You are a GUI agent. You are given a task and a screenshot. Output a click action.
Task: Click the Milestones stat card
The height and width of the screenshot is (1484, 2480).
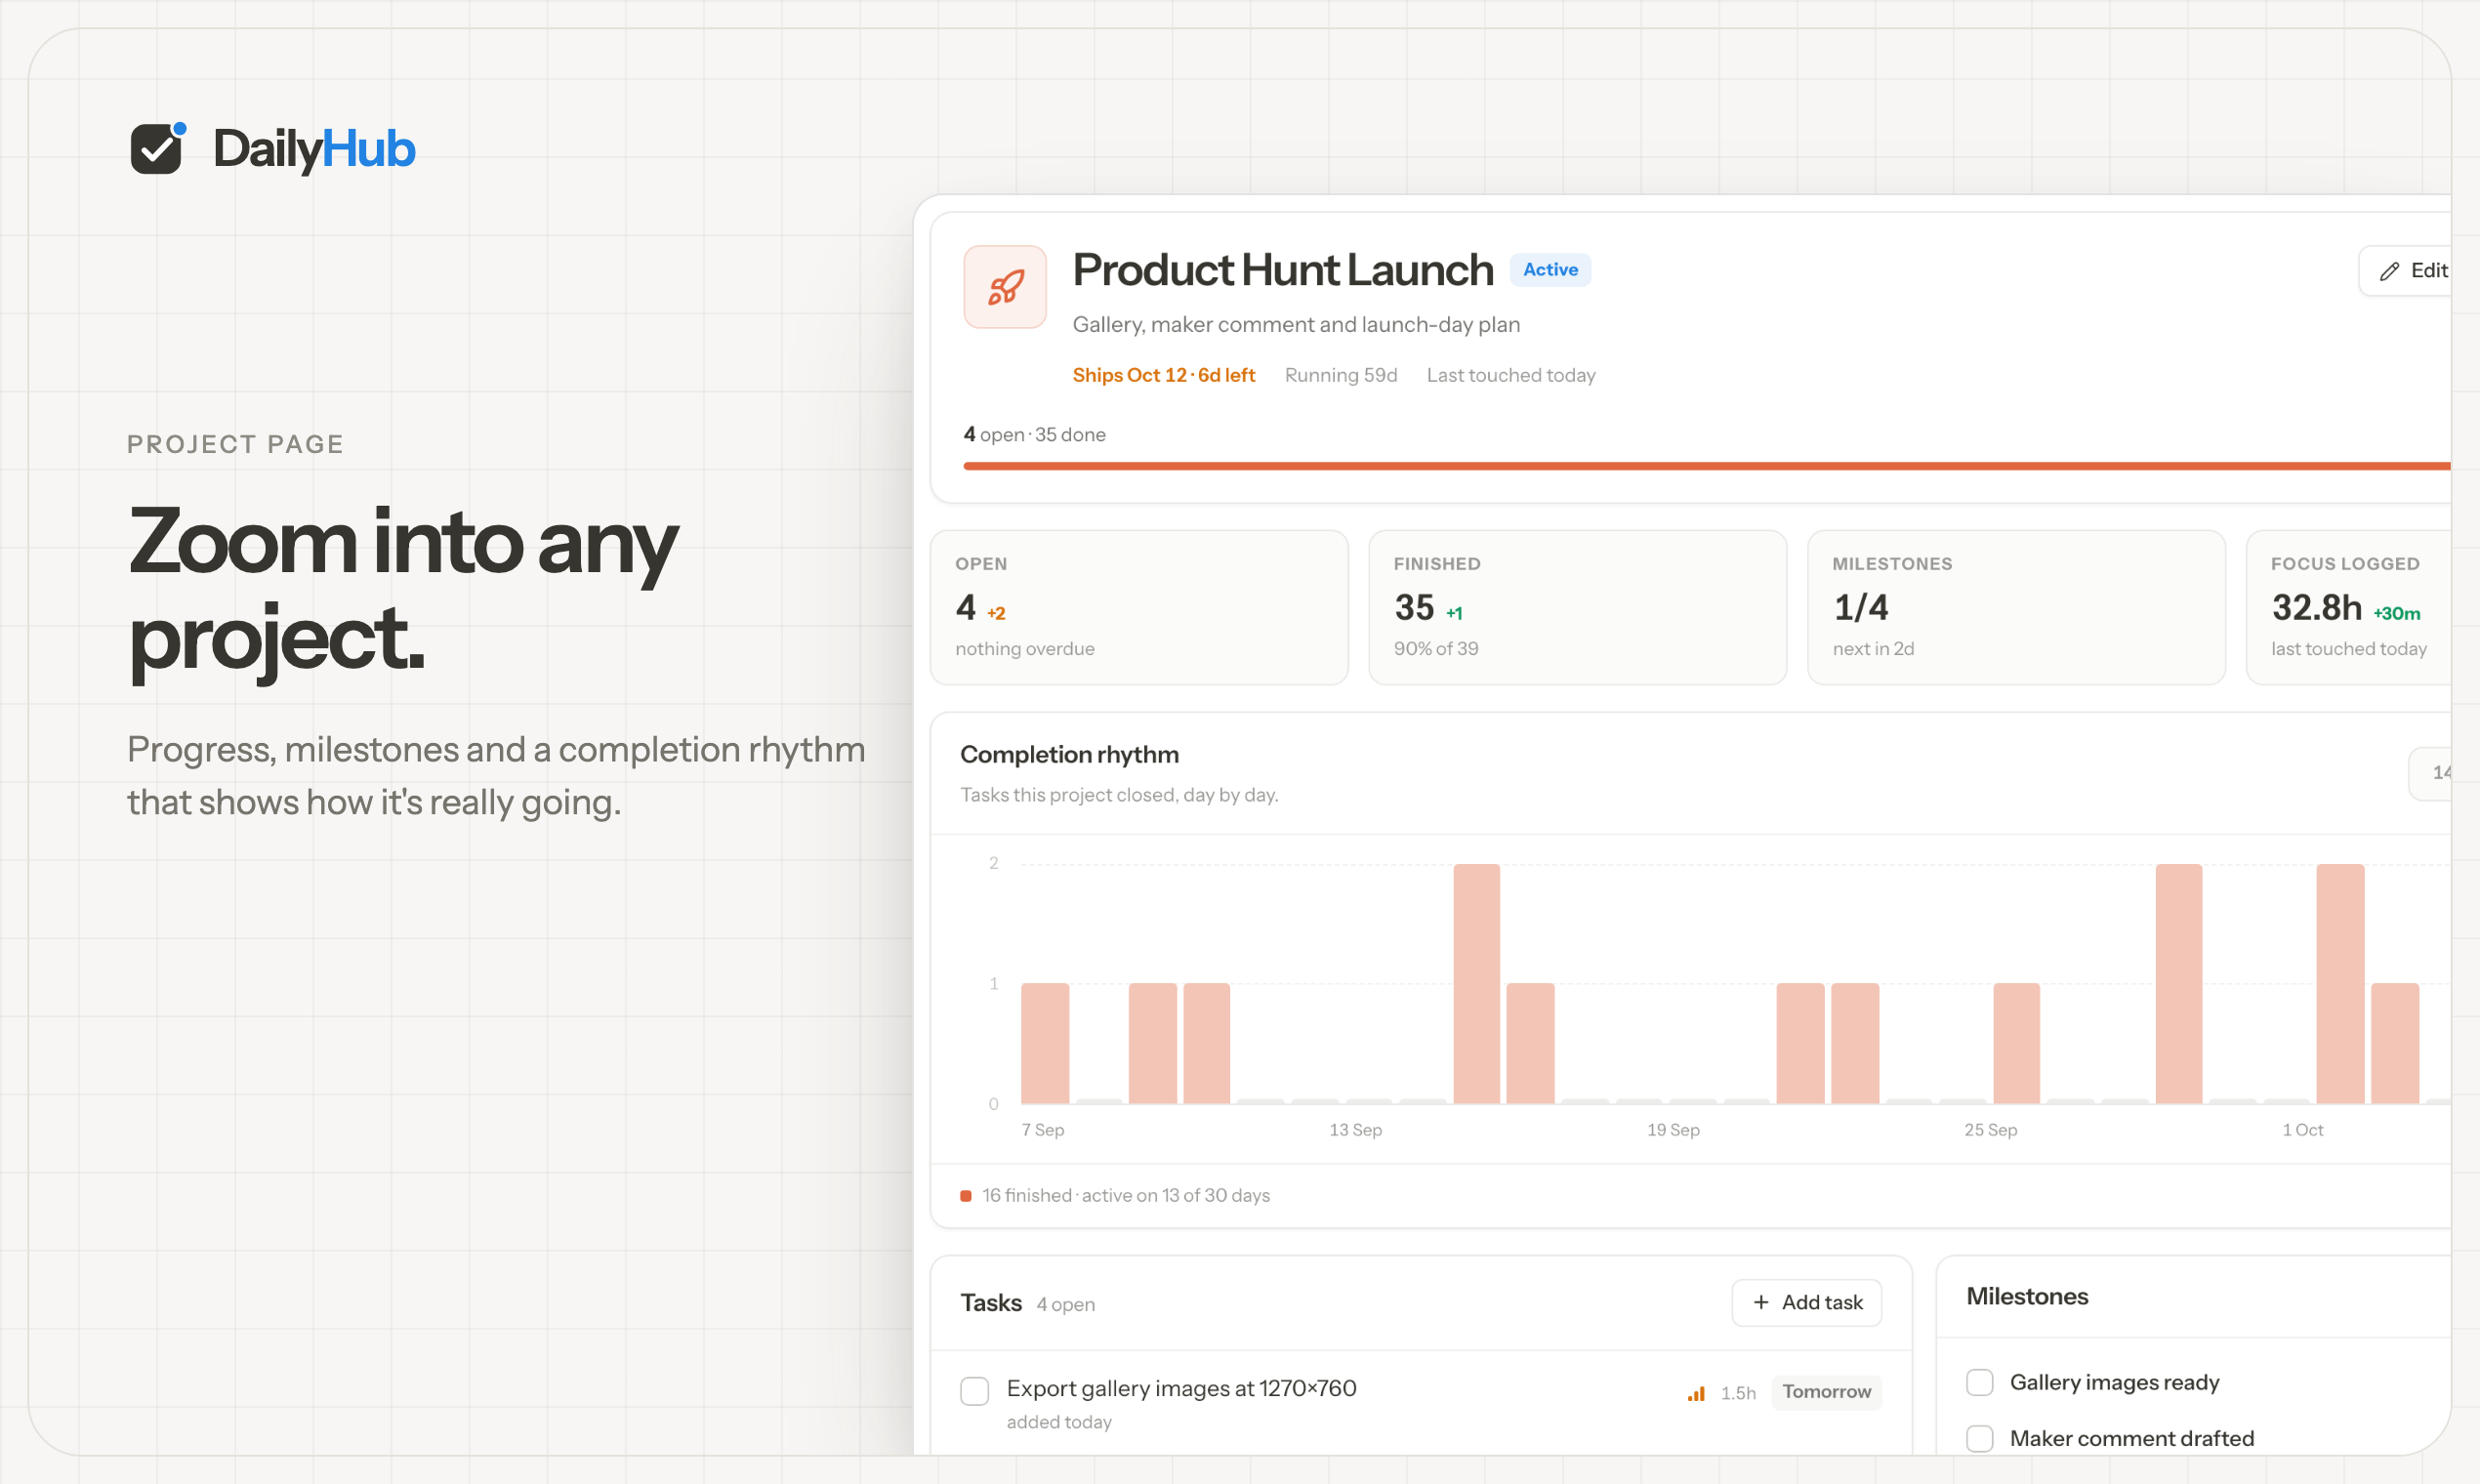pyautogui.click(x=2016, y=607)
